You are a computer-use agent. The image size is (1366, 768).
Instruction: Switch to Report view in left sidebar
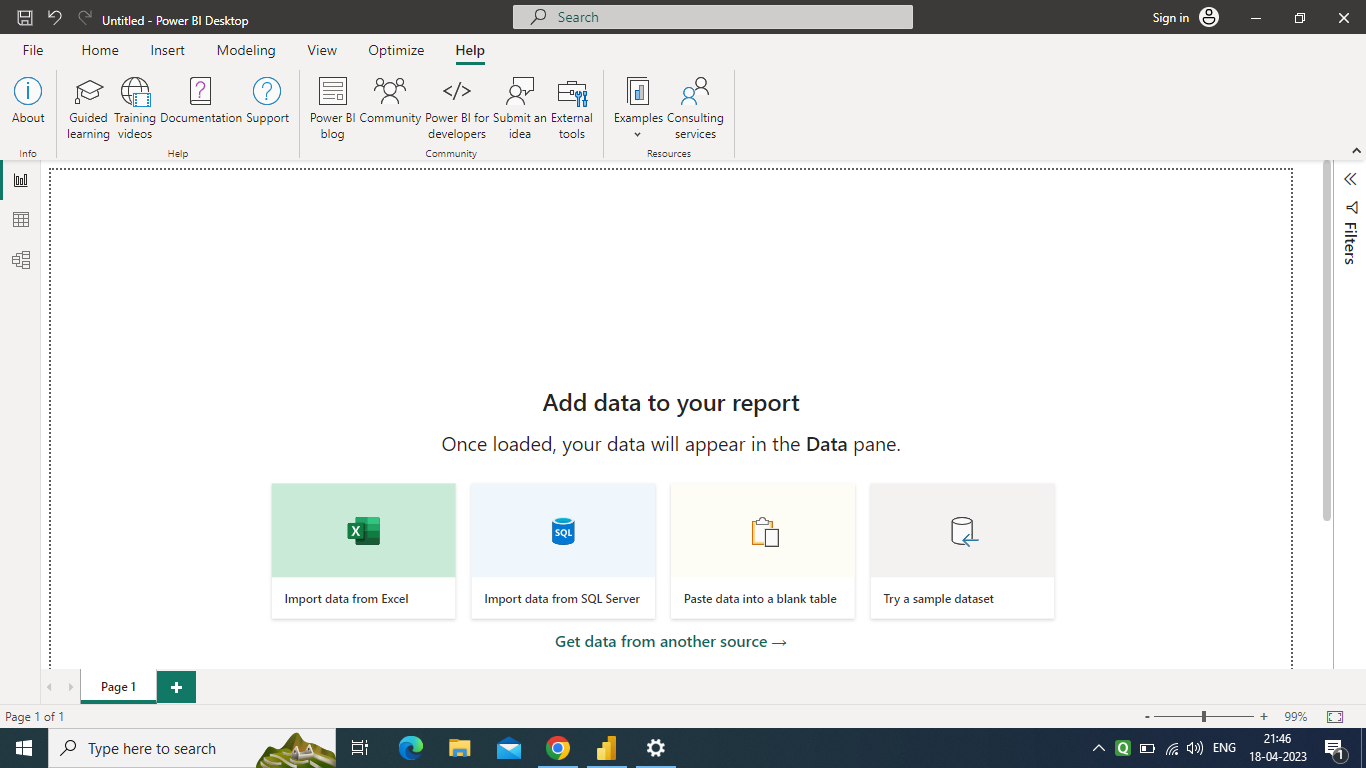[x=21, y=180]
